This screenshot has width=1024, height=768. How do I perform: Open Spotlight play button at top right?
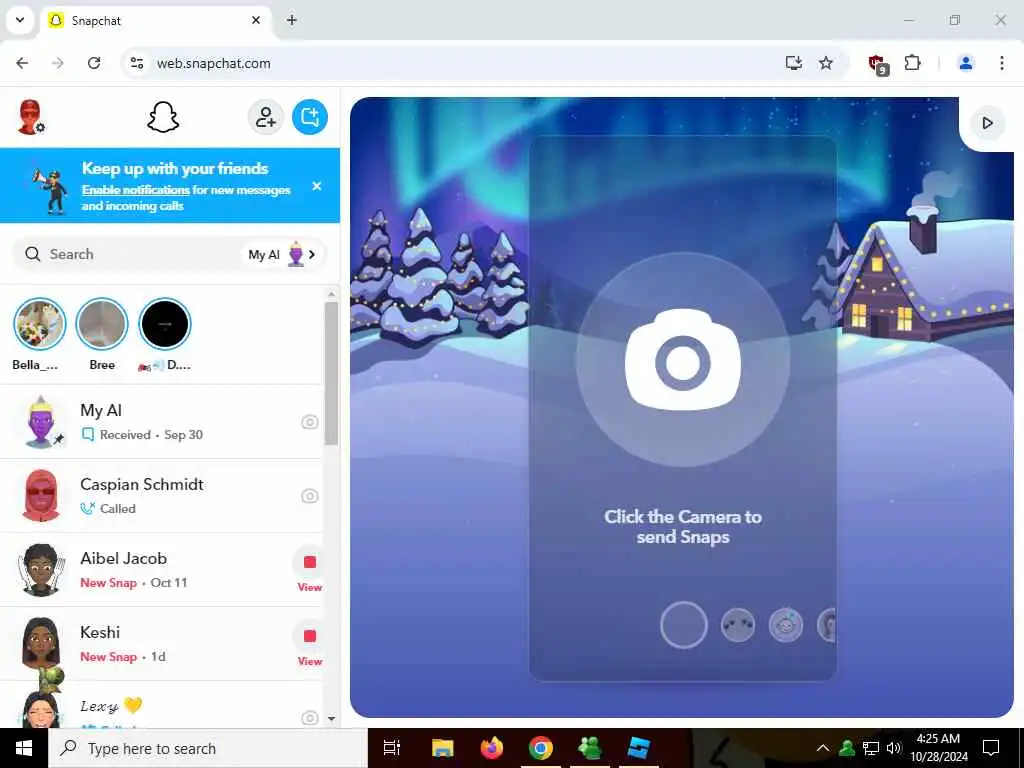(x=987, y=123)
